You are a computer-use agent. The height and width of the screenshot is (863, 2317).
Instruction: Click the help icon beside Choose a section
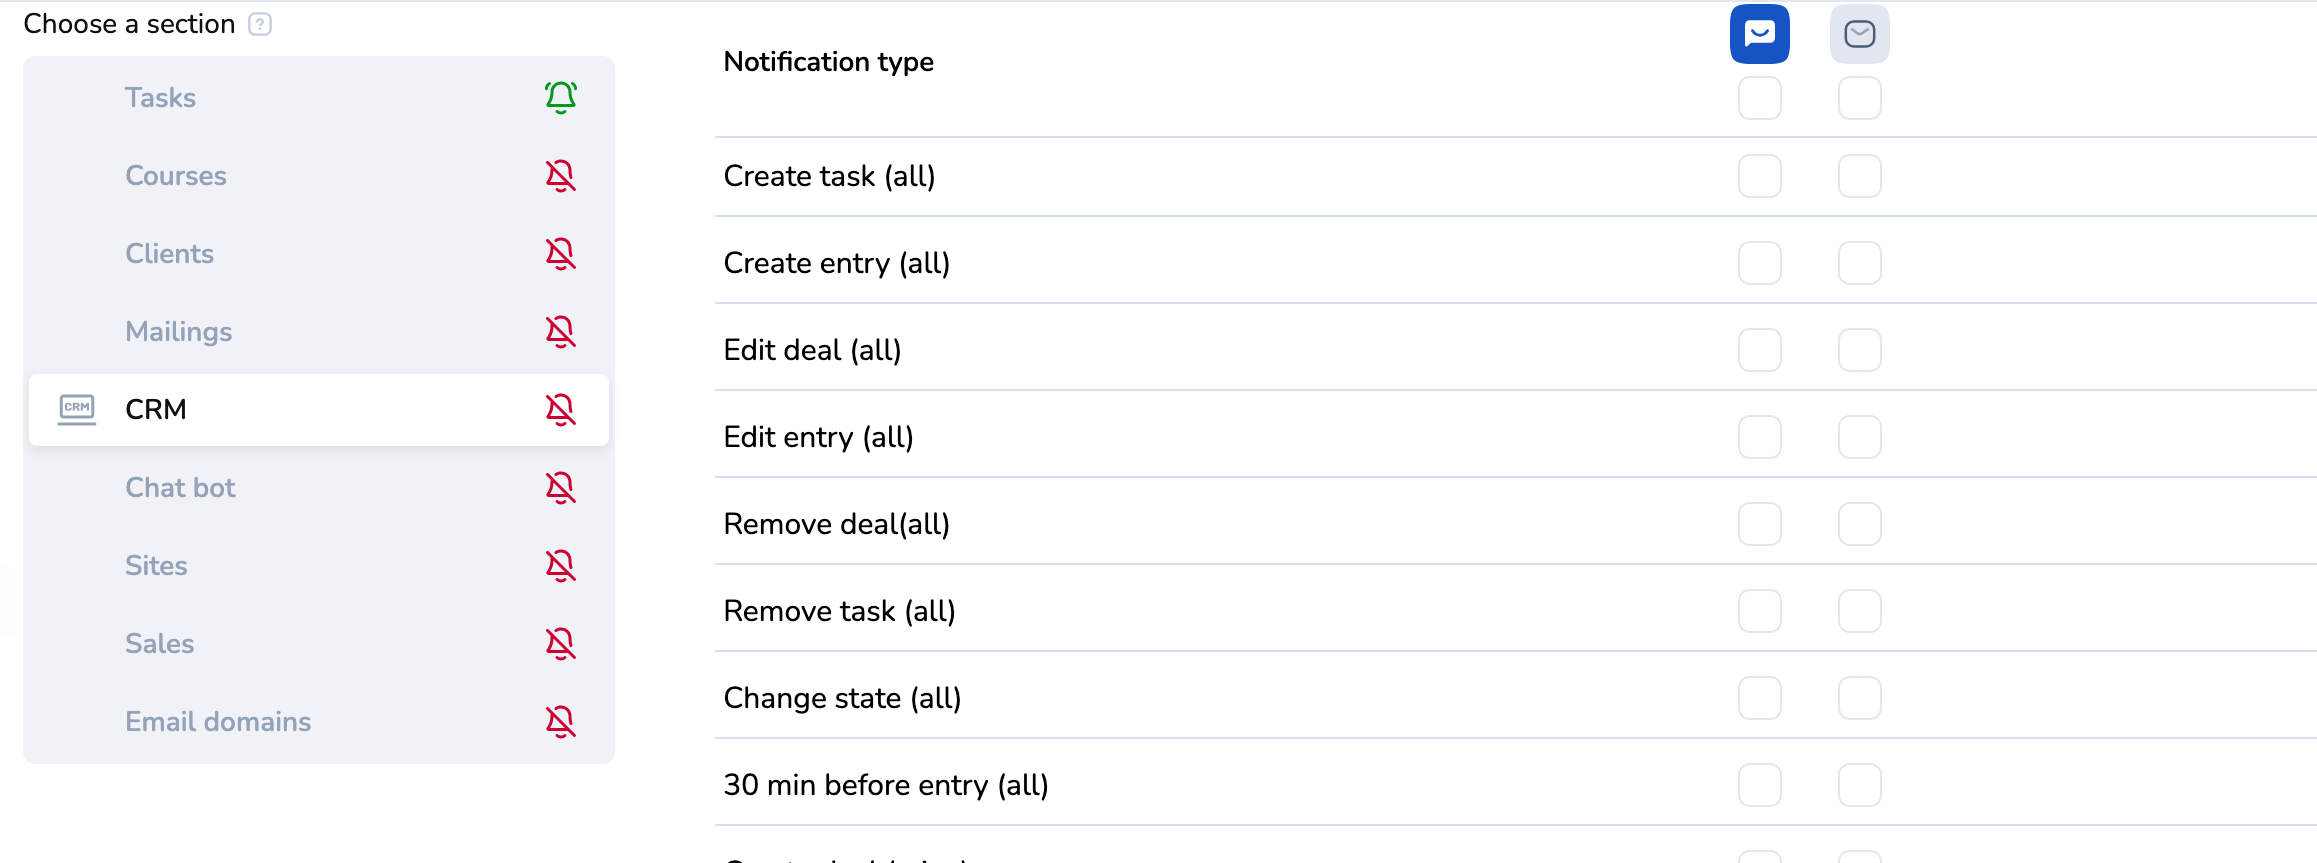coord(260,24)
